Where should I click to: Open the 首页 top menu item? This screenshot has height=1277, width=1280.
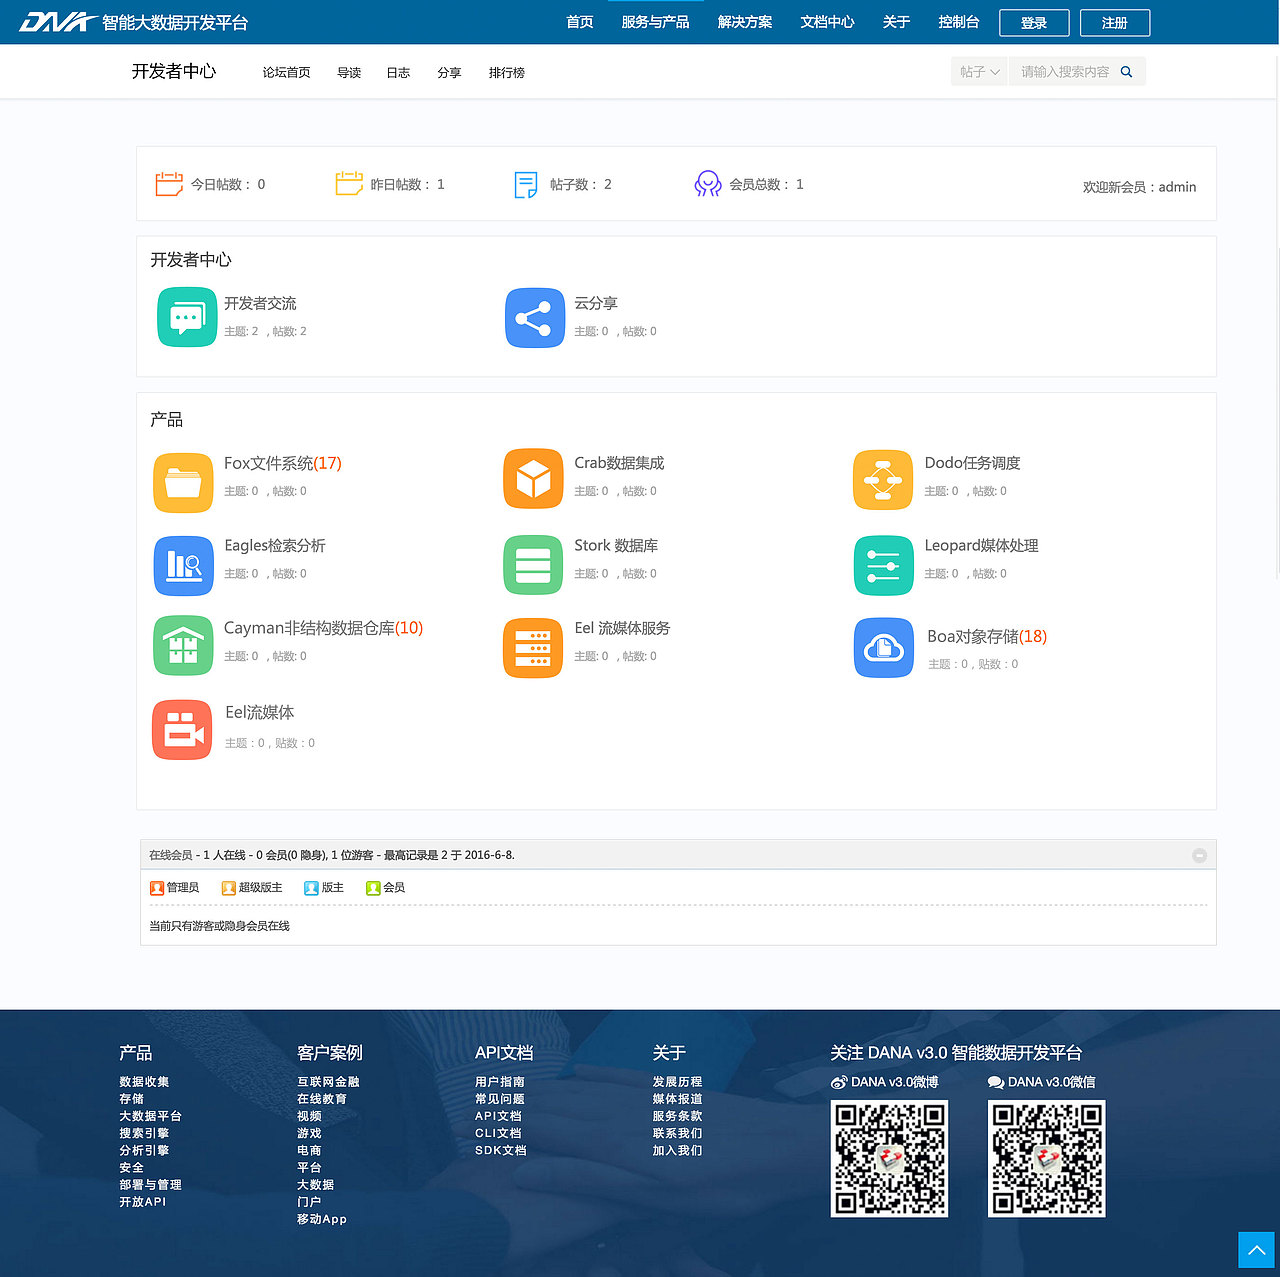[x=580, y=22]
